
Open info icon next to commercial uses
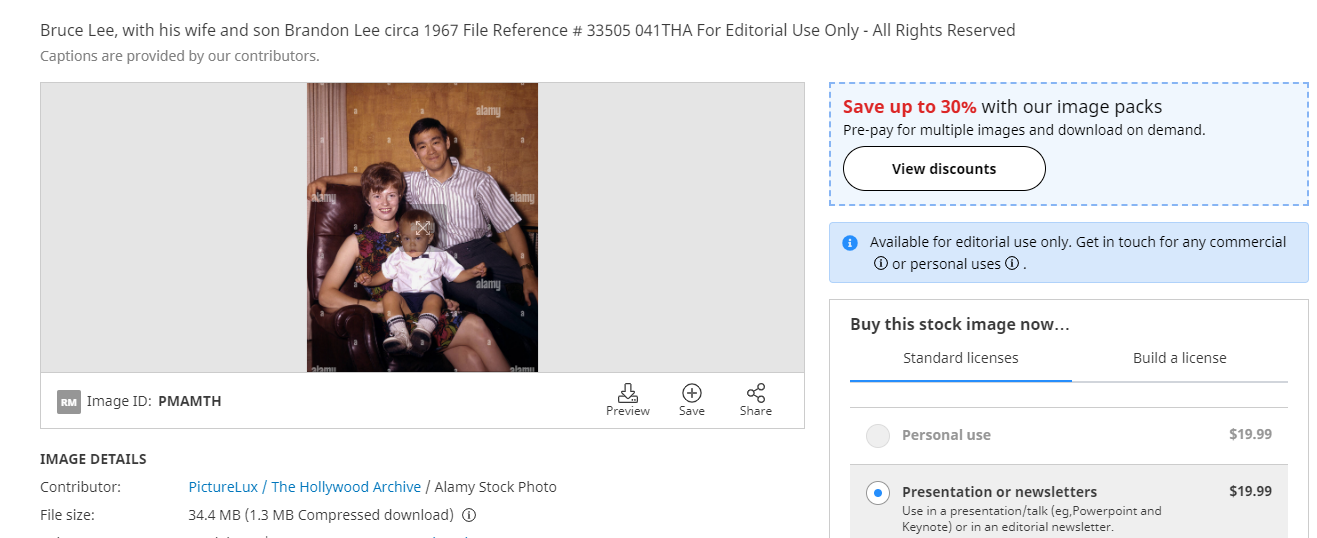[x=881, y=264]
